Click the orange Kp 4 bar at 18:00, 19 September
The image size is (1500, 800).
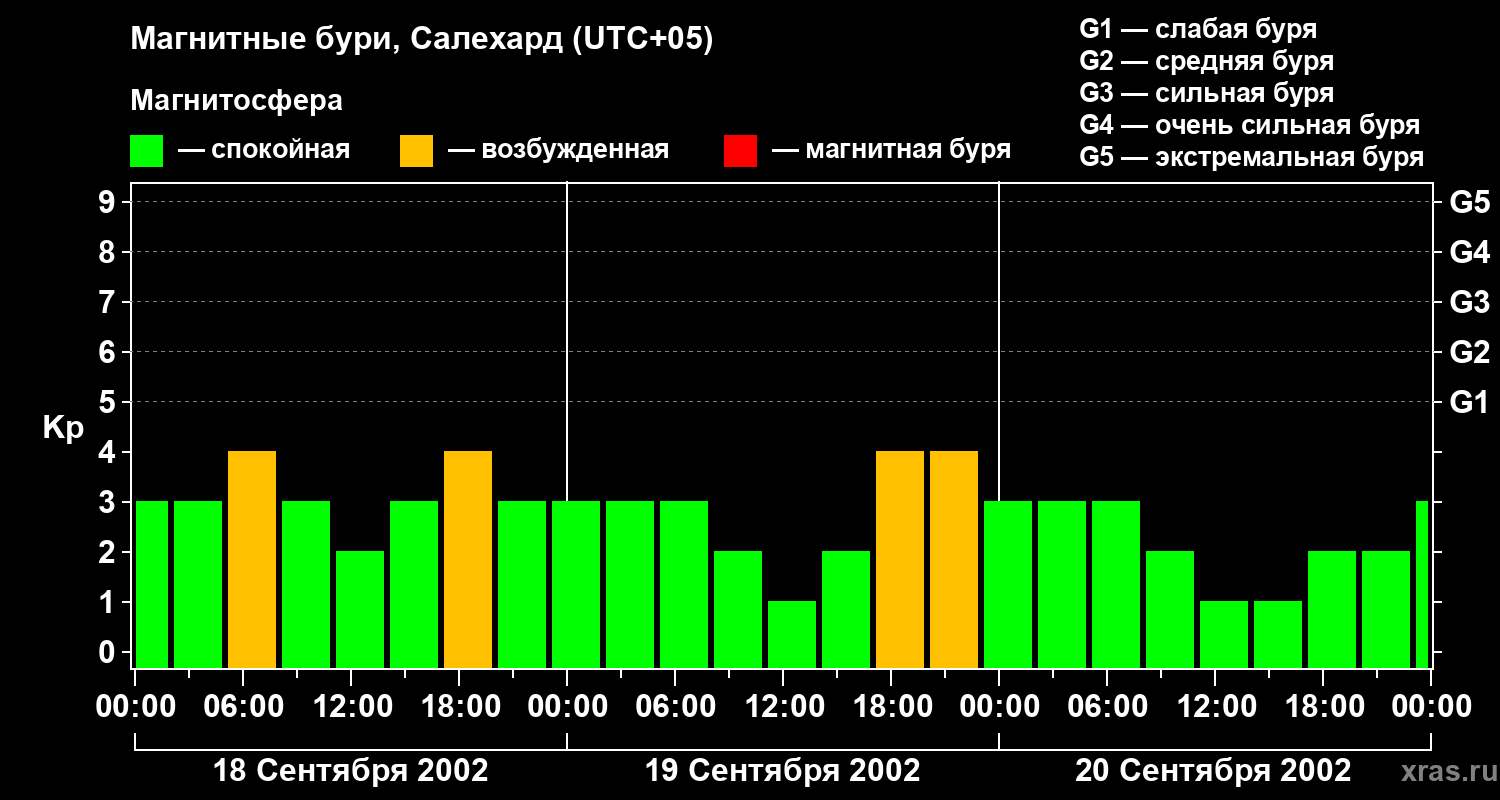pos(900,560)
